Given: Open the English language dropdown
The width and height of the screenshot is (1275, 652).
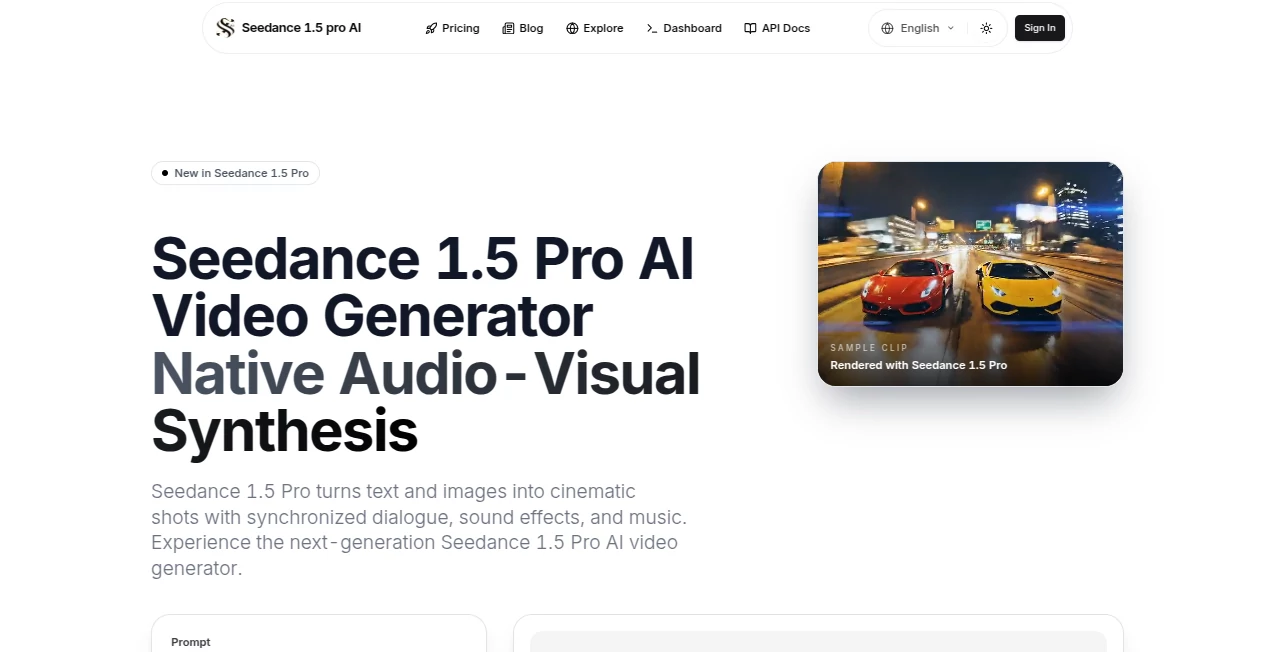Looking at the screenshot, I should pos(917,28).
